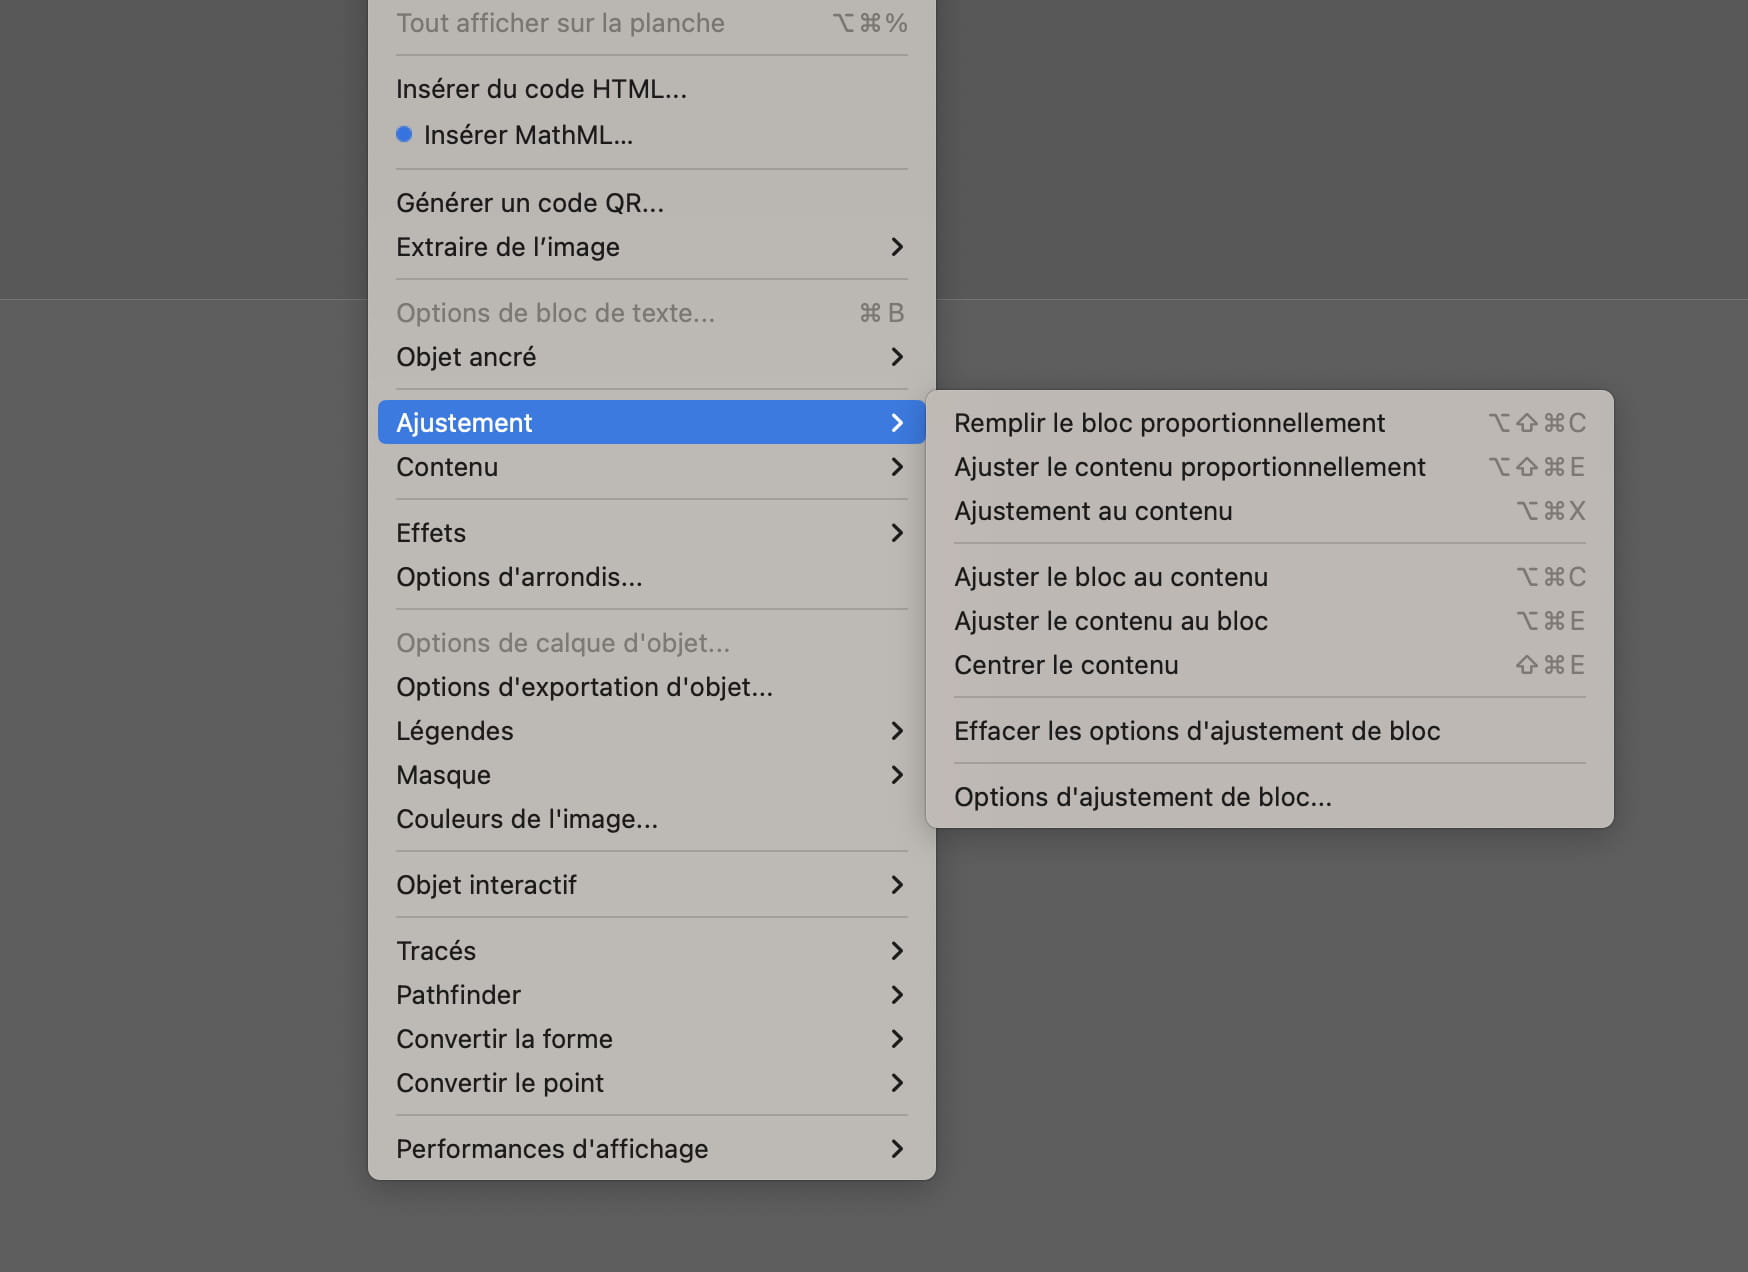Image resolution: width=1748 pixels, height=1272 pixels.
Task: Open Options d'ajustement de bloc dialog
Action: (x=1142, y=797)
